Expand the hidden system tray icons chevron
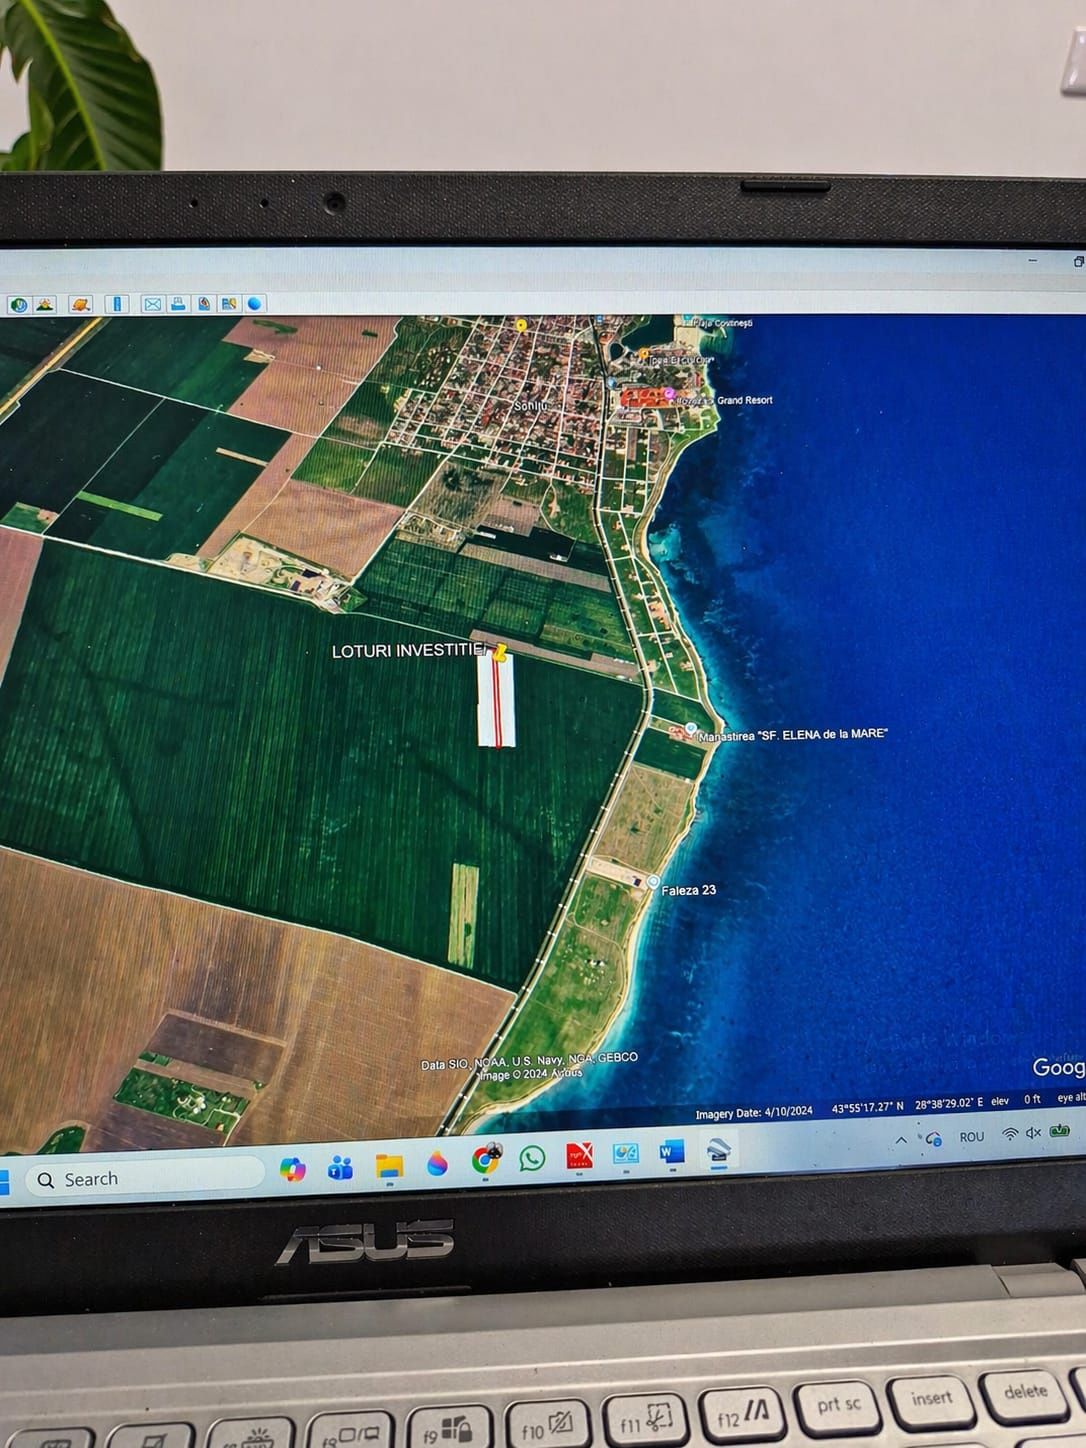Image resolution: width=1086 pixels, height=1448 pixels. coord(901,1139)
